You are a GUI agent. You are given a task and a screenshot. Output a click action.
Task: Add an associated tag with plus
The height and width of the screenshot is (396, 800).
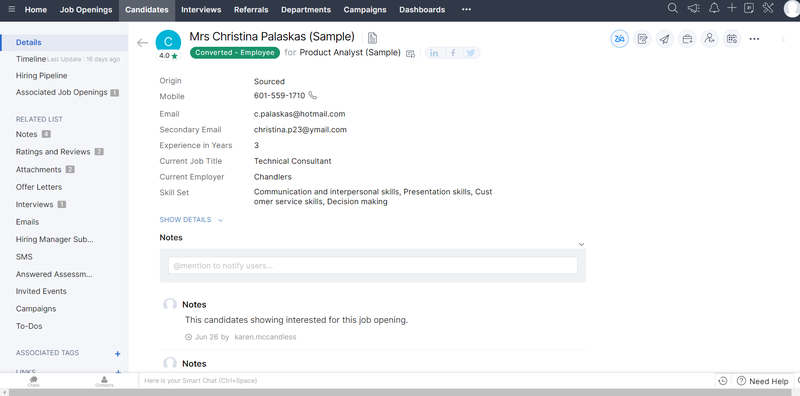click(x=117, y=354)
